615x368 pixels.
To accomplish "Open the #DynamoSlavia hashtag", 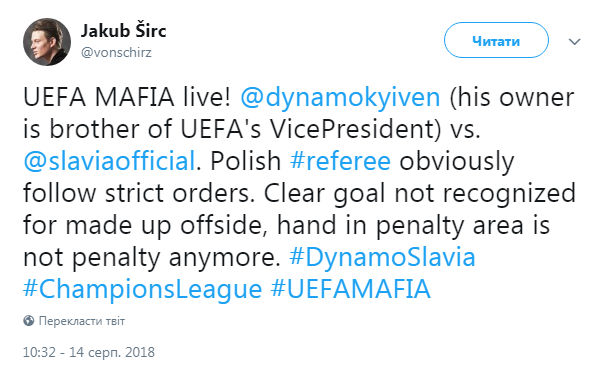I will click(x=382, y=258).
